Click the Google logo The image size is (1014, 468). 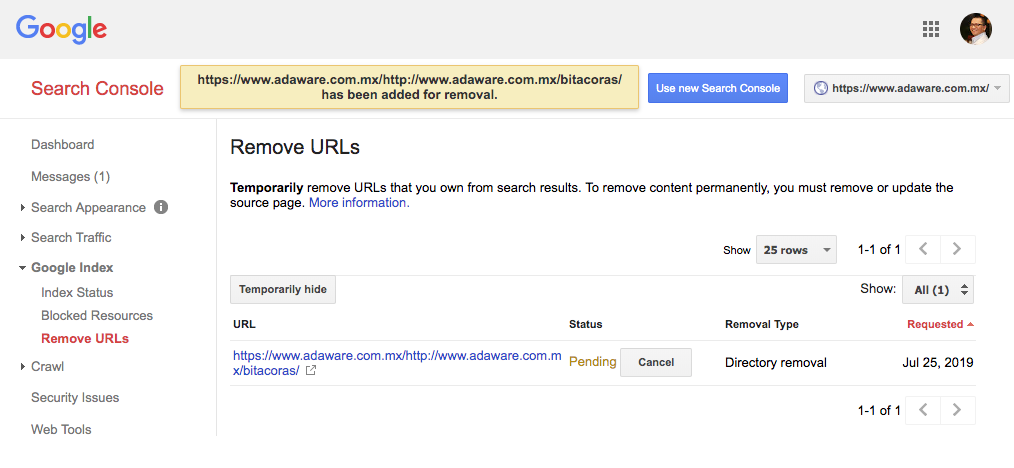pyautogui.click(x=62, y=29)
